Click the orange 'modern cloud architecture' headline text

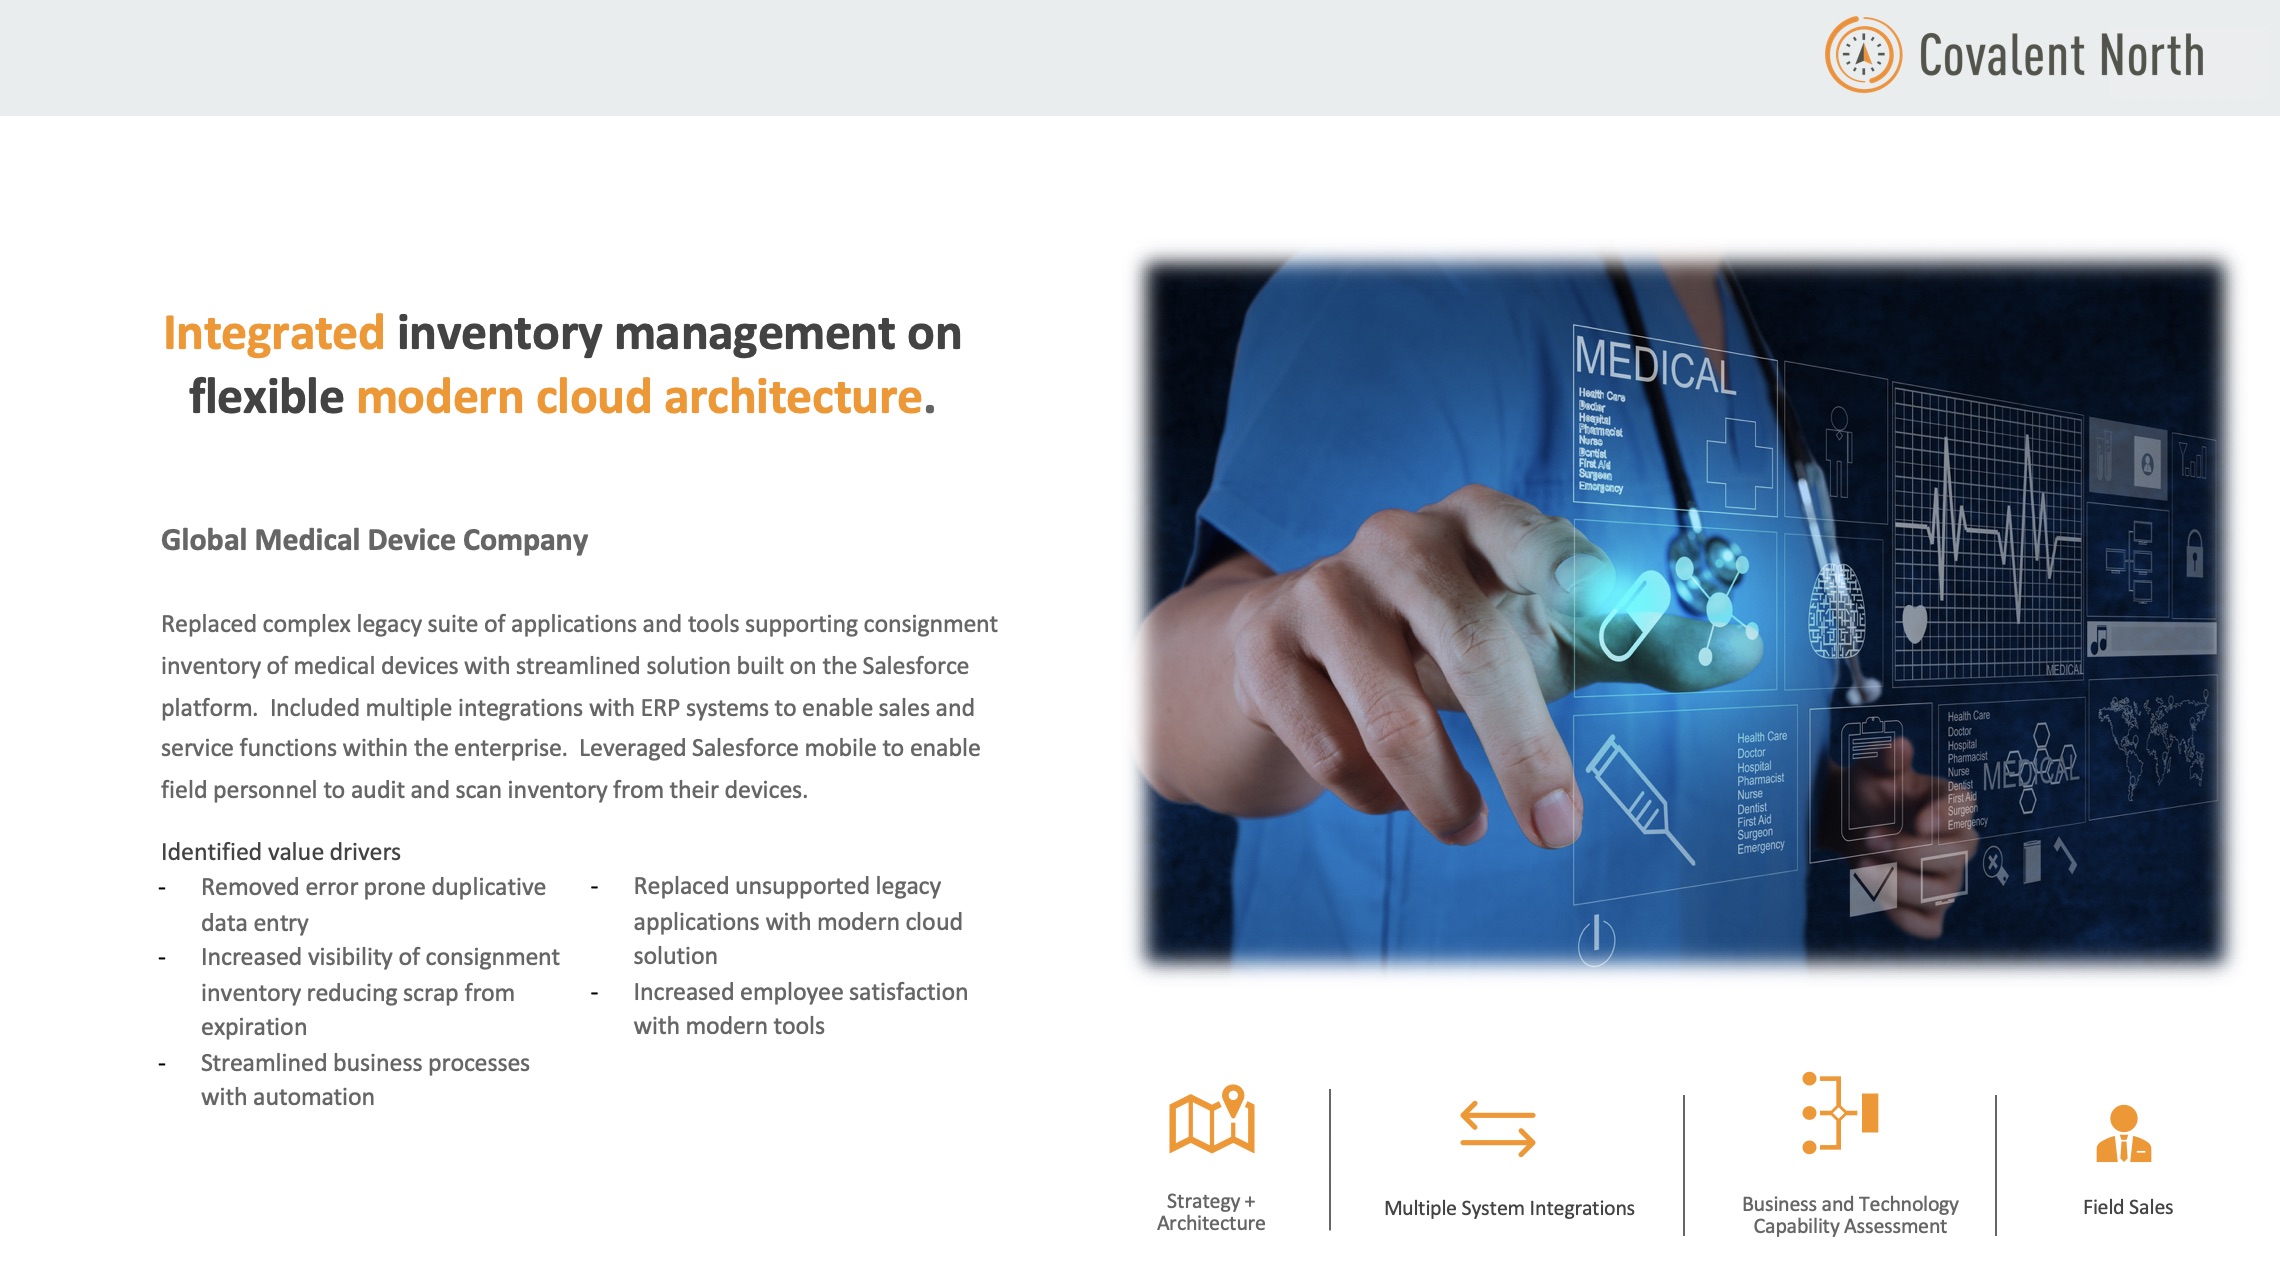[x=639, y=397]
